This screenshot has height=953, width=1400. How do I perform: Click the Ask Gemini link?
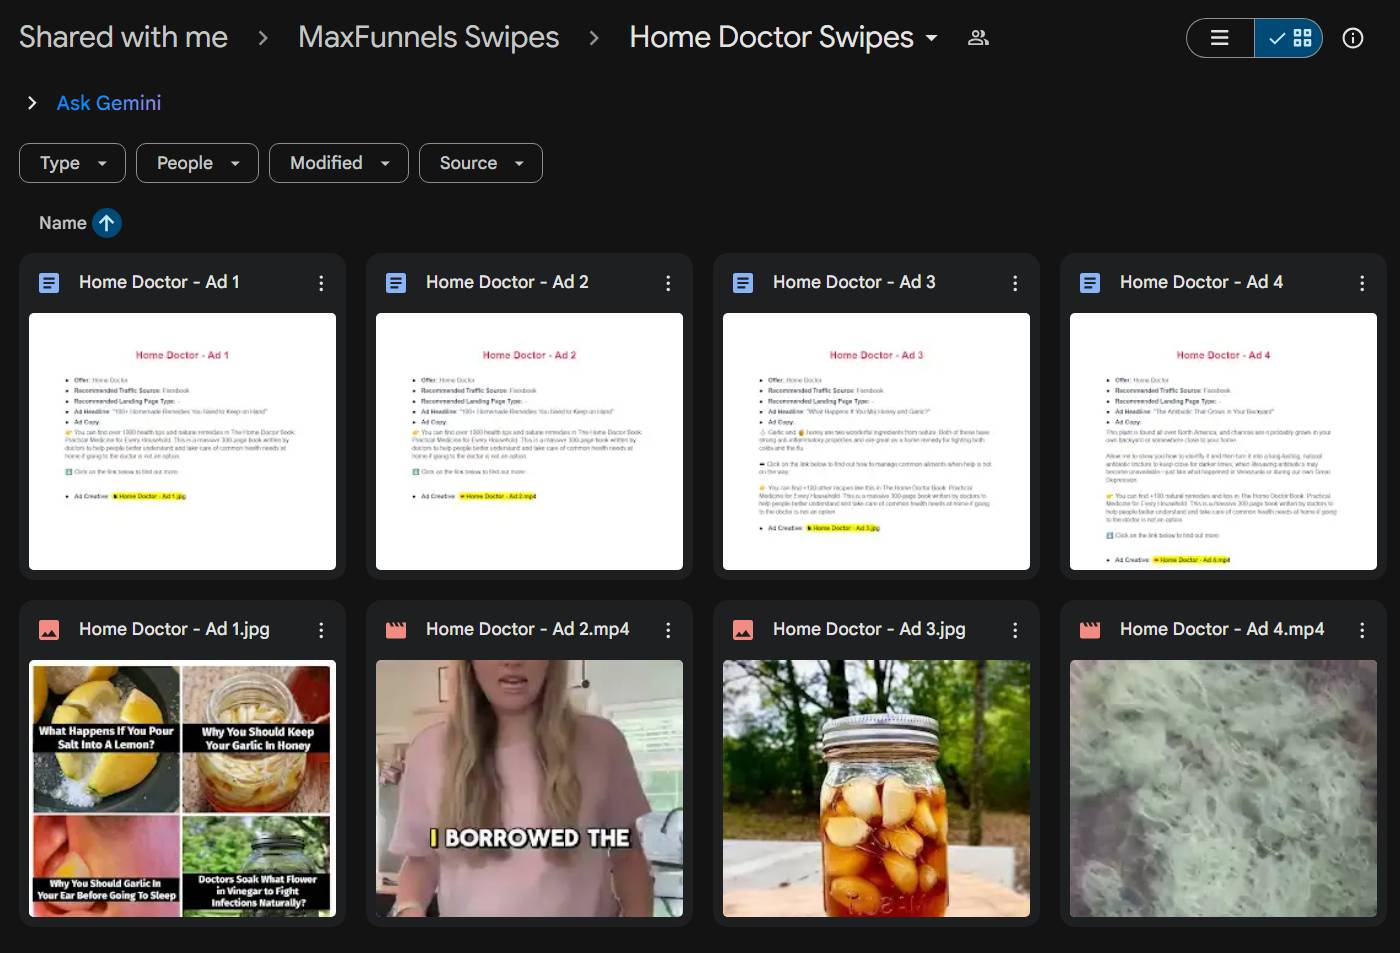pos(109,103)
